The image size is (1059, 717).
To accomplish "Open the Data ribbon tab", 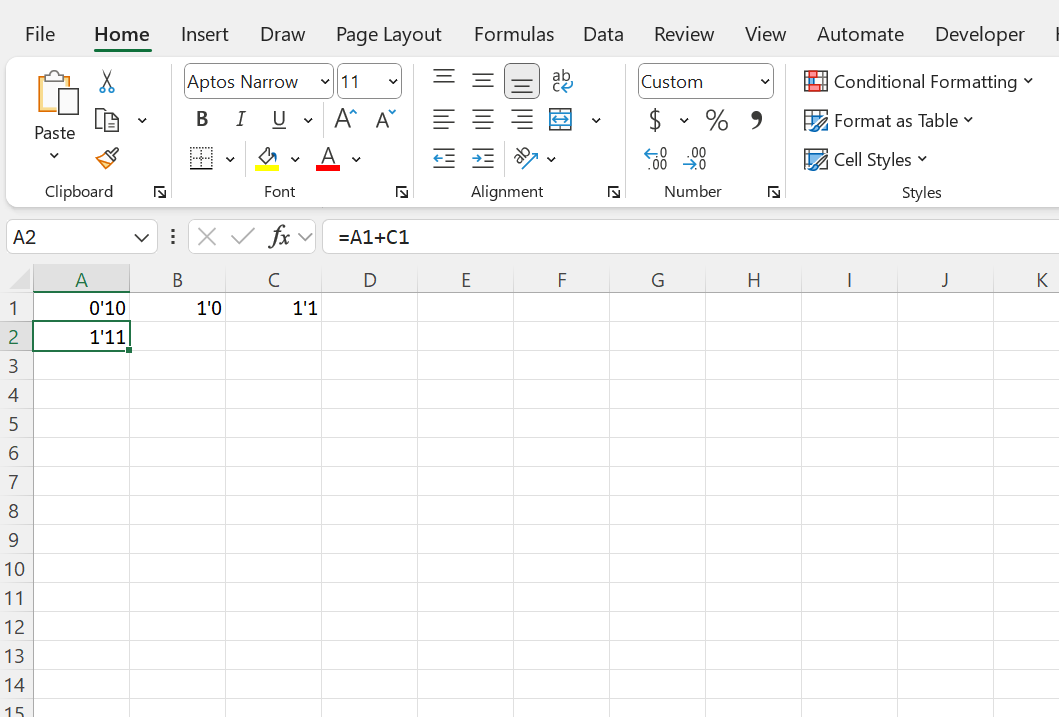I will (x=603, y=33).
